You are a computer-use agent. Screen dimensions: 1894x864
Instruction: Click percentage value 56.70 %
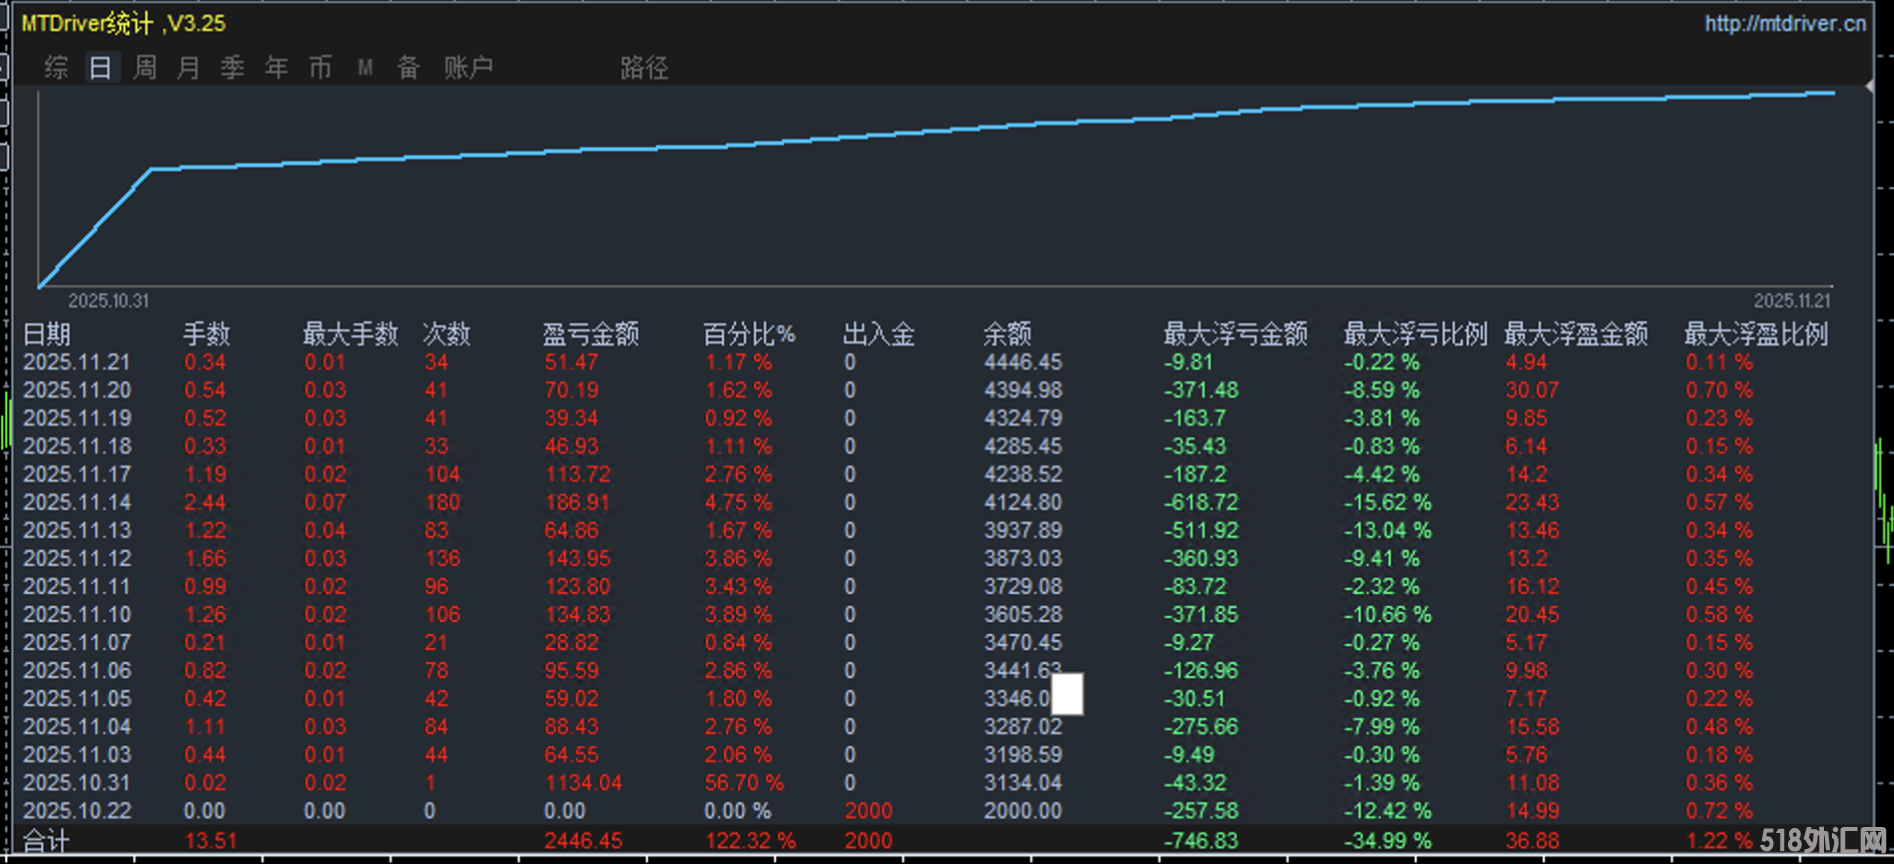[x=744, y=782]
